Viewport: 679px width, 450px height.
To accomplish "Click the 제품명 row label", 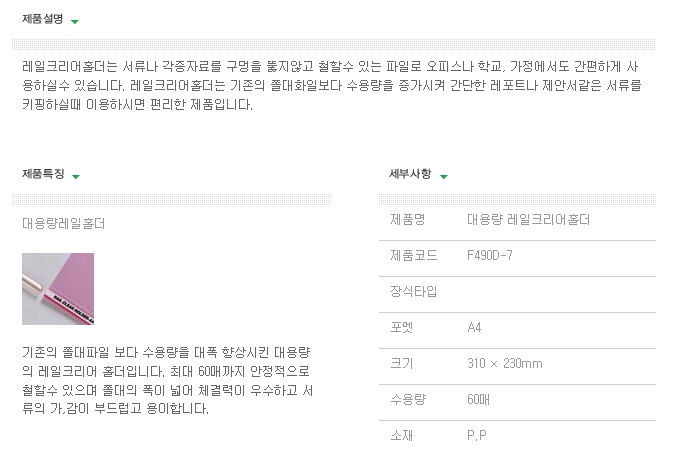I will click(407, 220).
